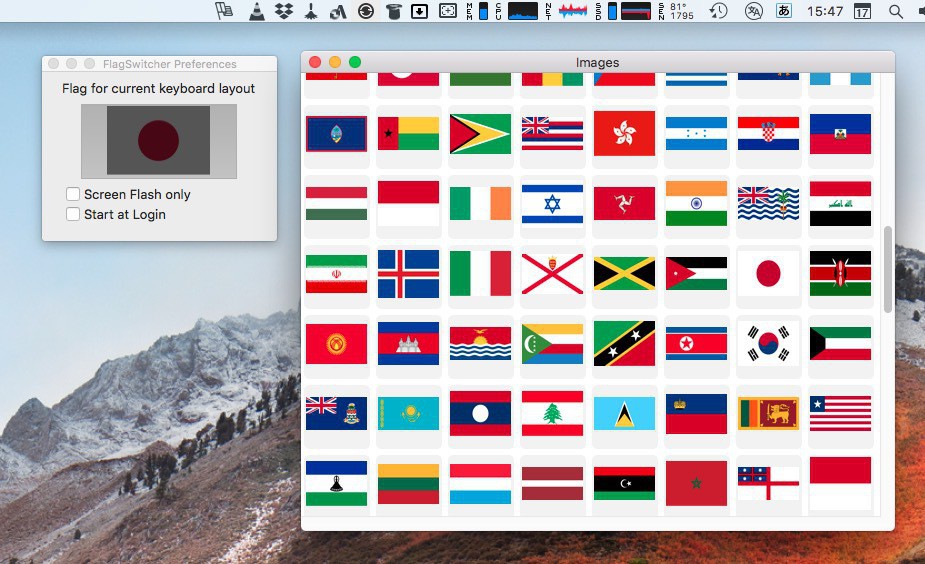Select the Italy flag image
This screenshot has height=564, width=925.
480,273
